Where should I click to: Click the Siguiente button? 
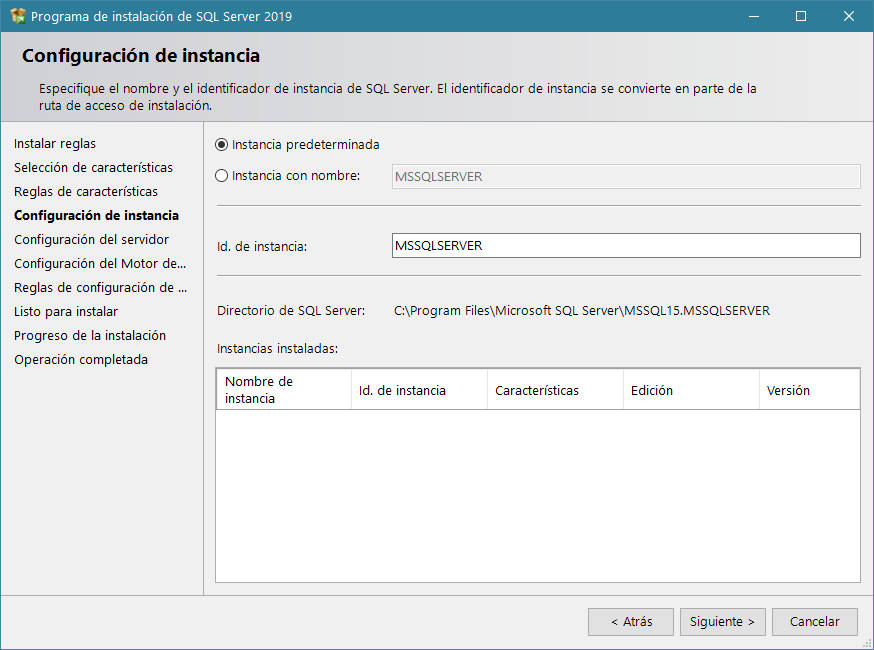point(722,621)
